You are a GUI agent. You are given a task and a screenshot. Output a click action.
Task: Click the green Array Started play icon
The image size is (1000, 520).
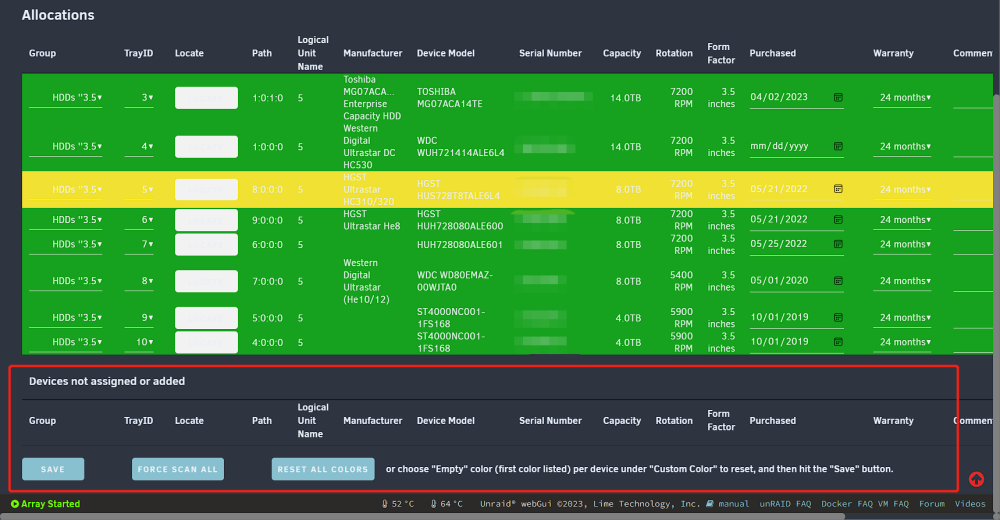15,504
